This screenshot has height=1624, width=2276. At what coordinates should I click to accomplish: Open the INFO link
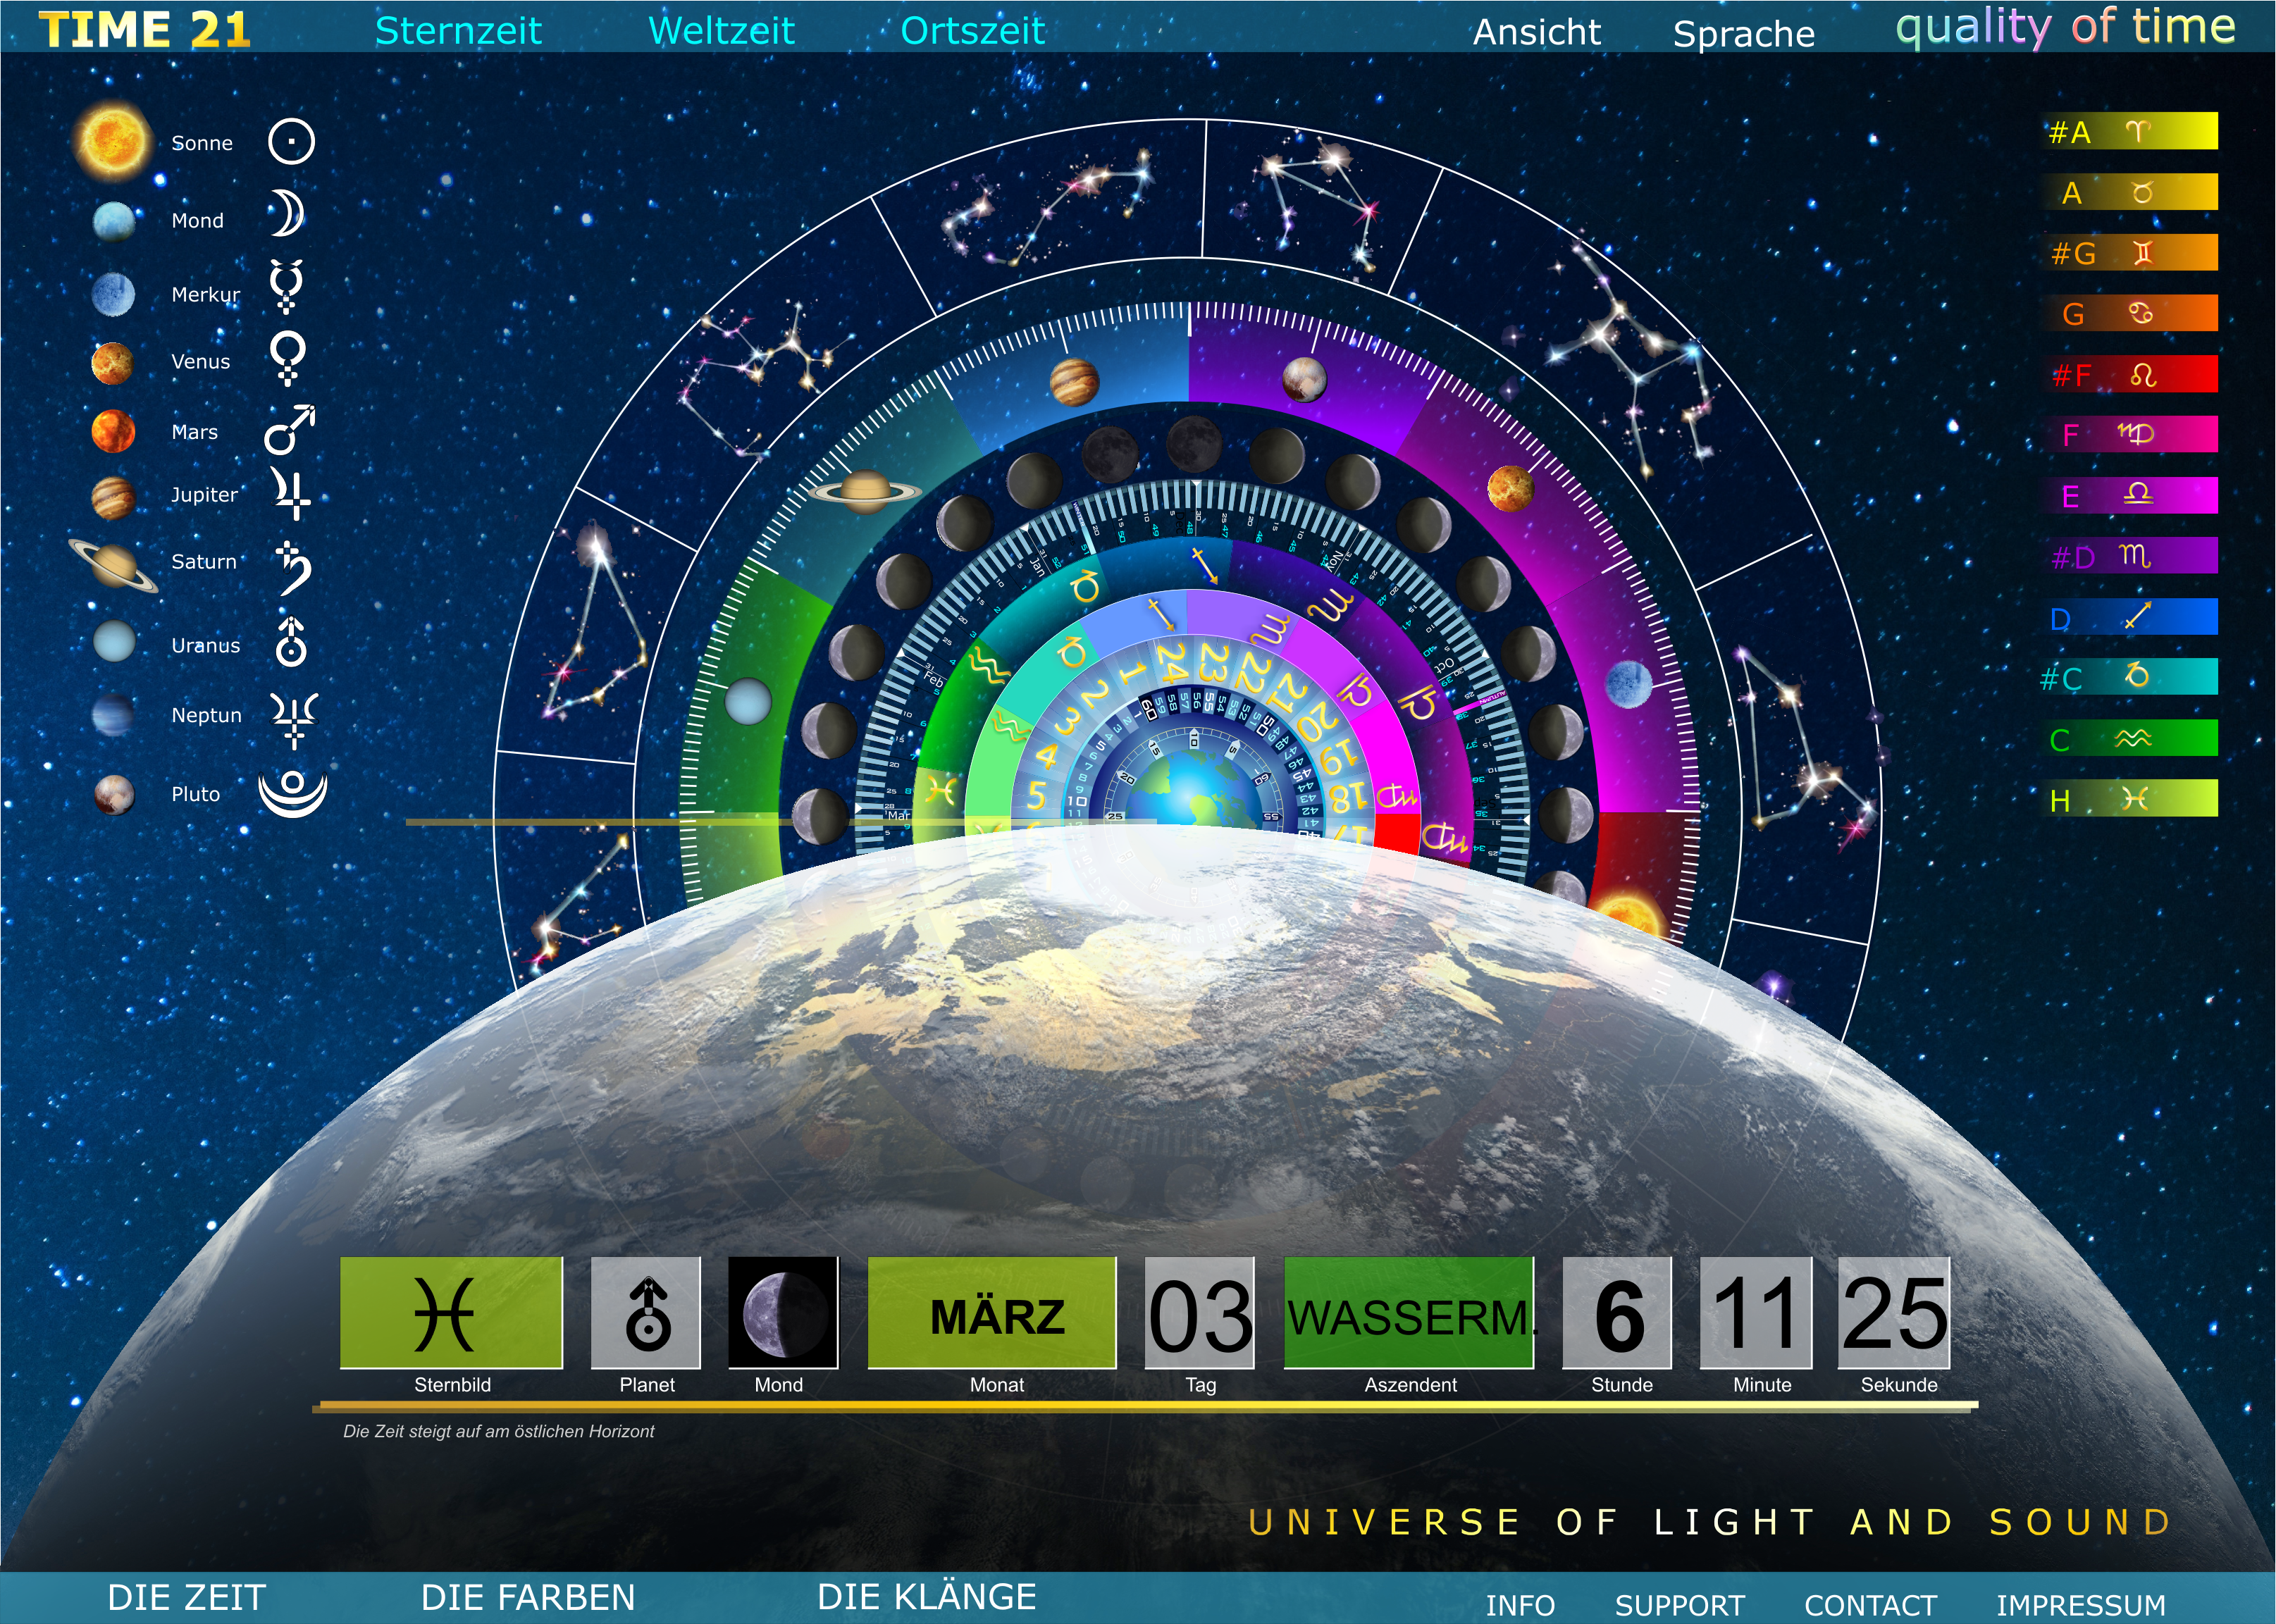[1520, 1605]
